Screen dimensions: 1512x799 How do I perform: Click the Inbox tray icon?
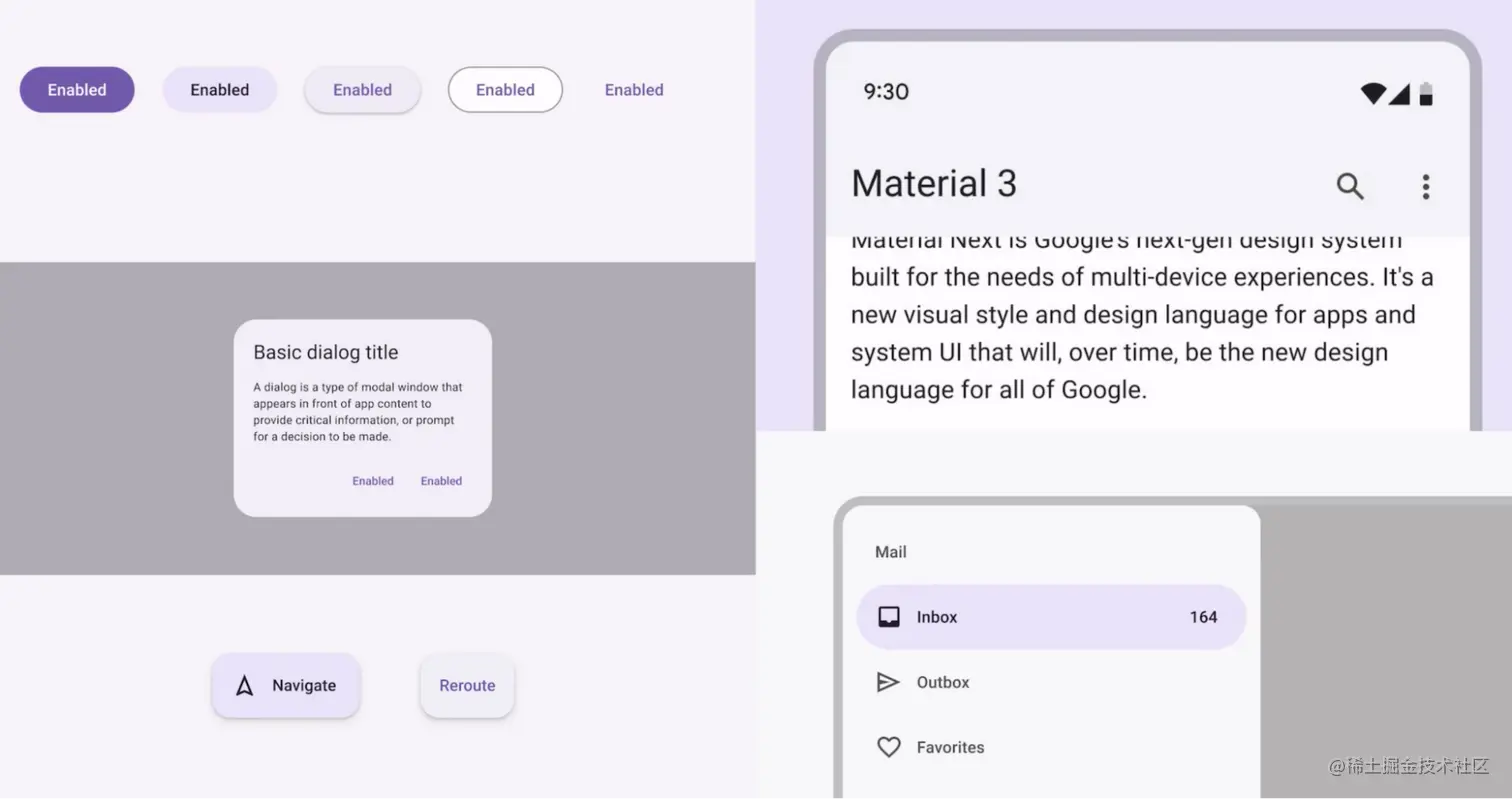coord(889,617)
